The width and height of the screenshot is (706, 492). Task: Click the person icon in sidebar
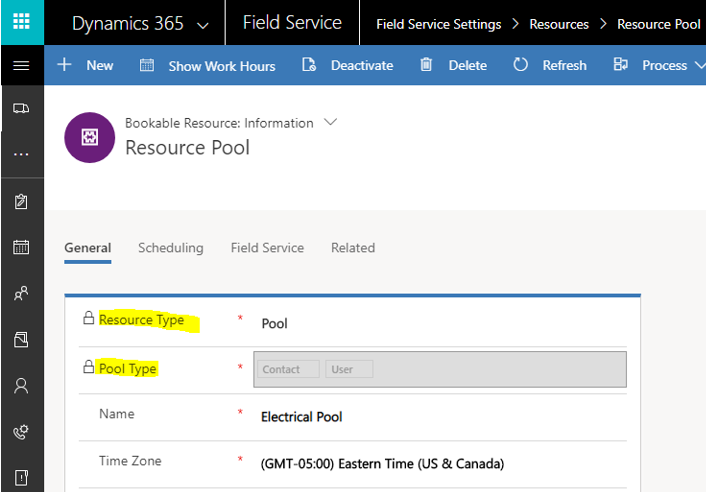point(21,386)
